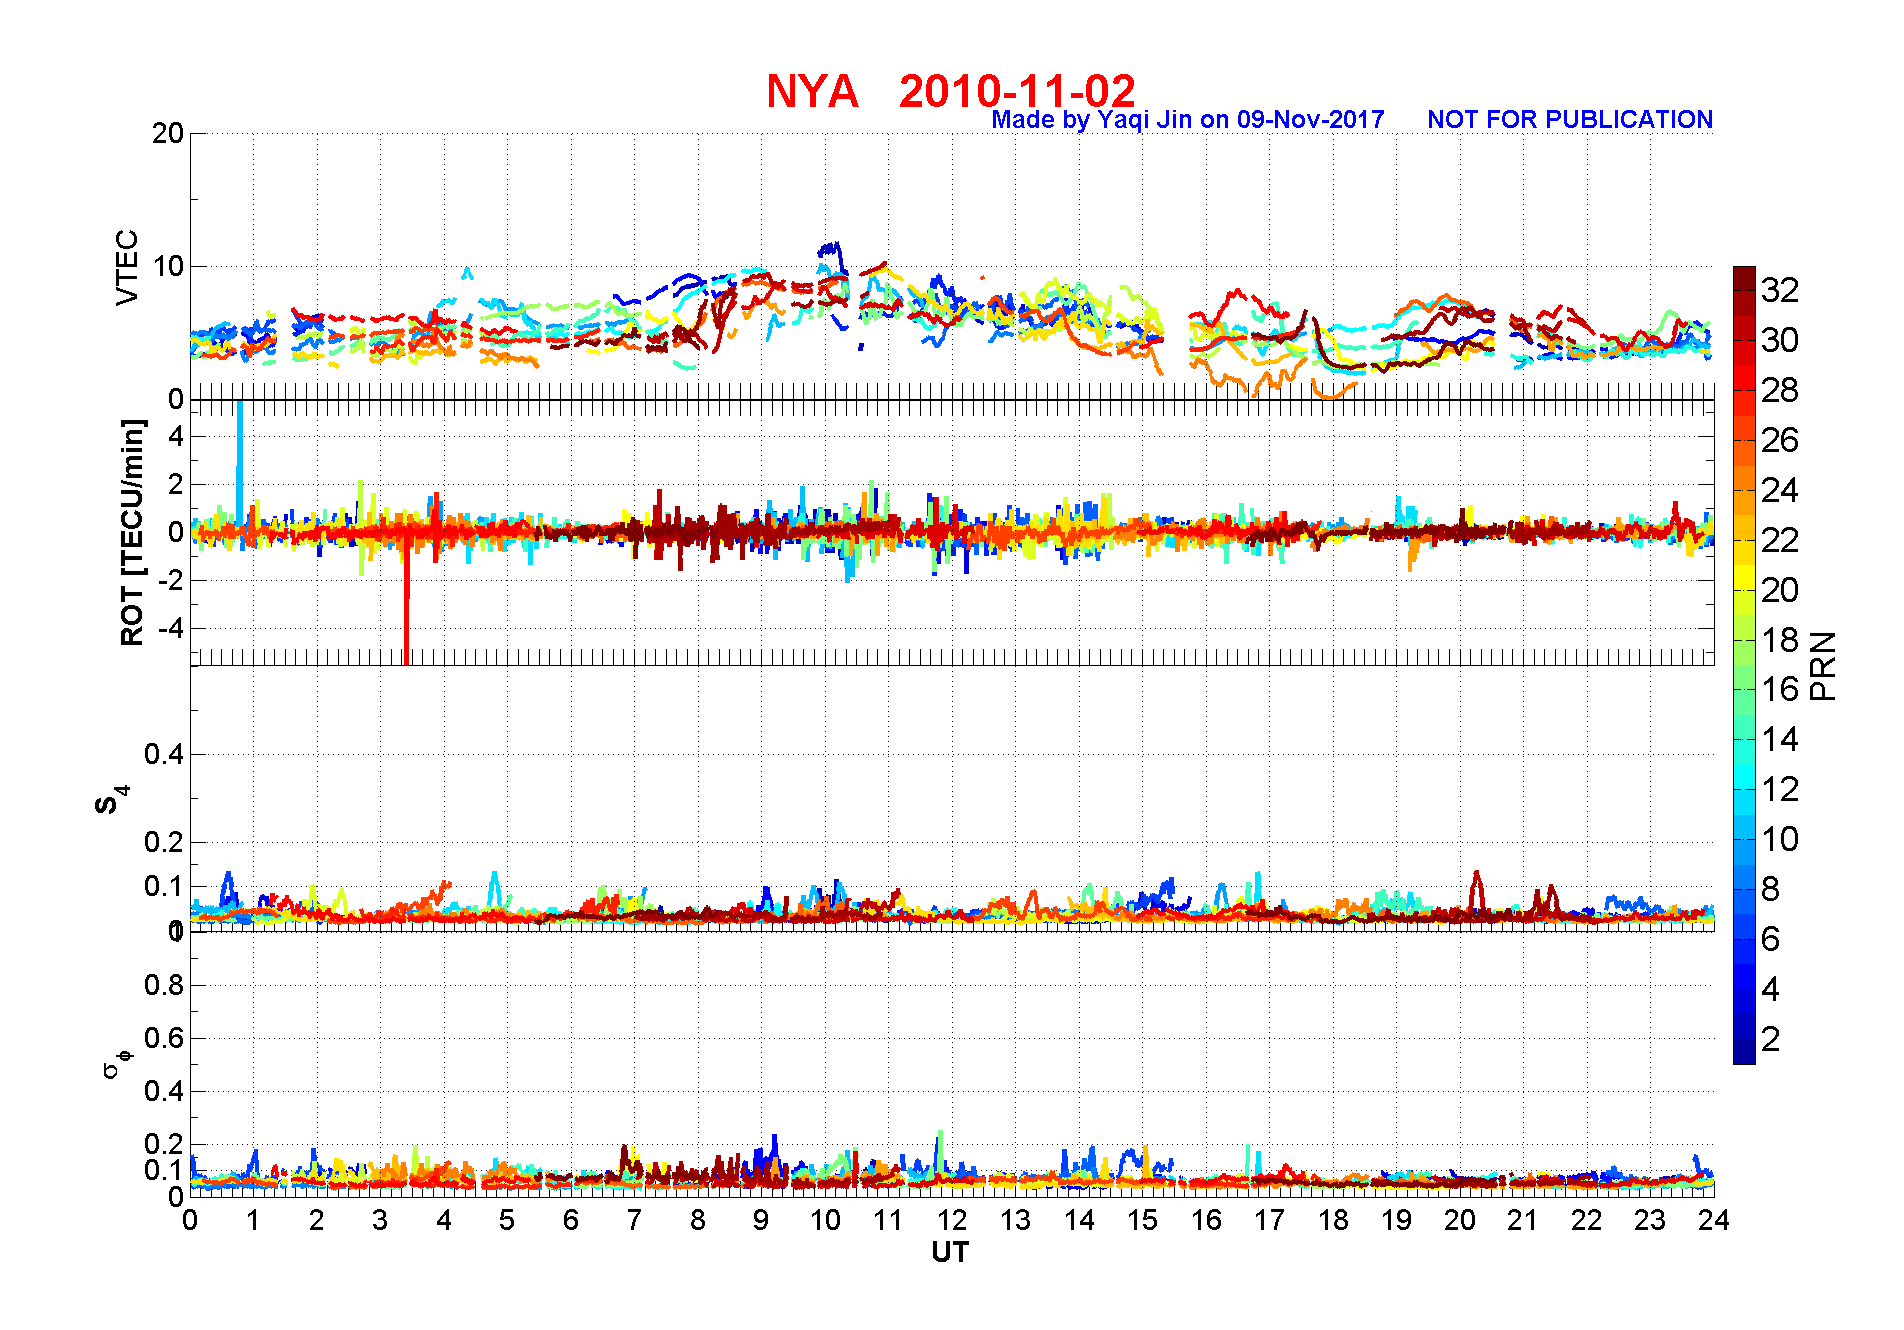Click the x-axis tick label 6

[571, 1220]
